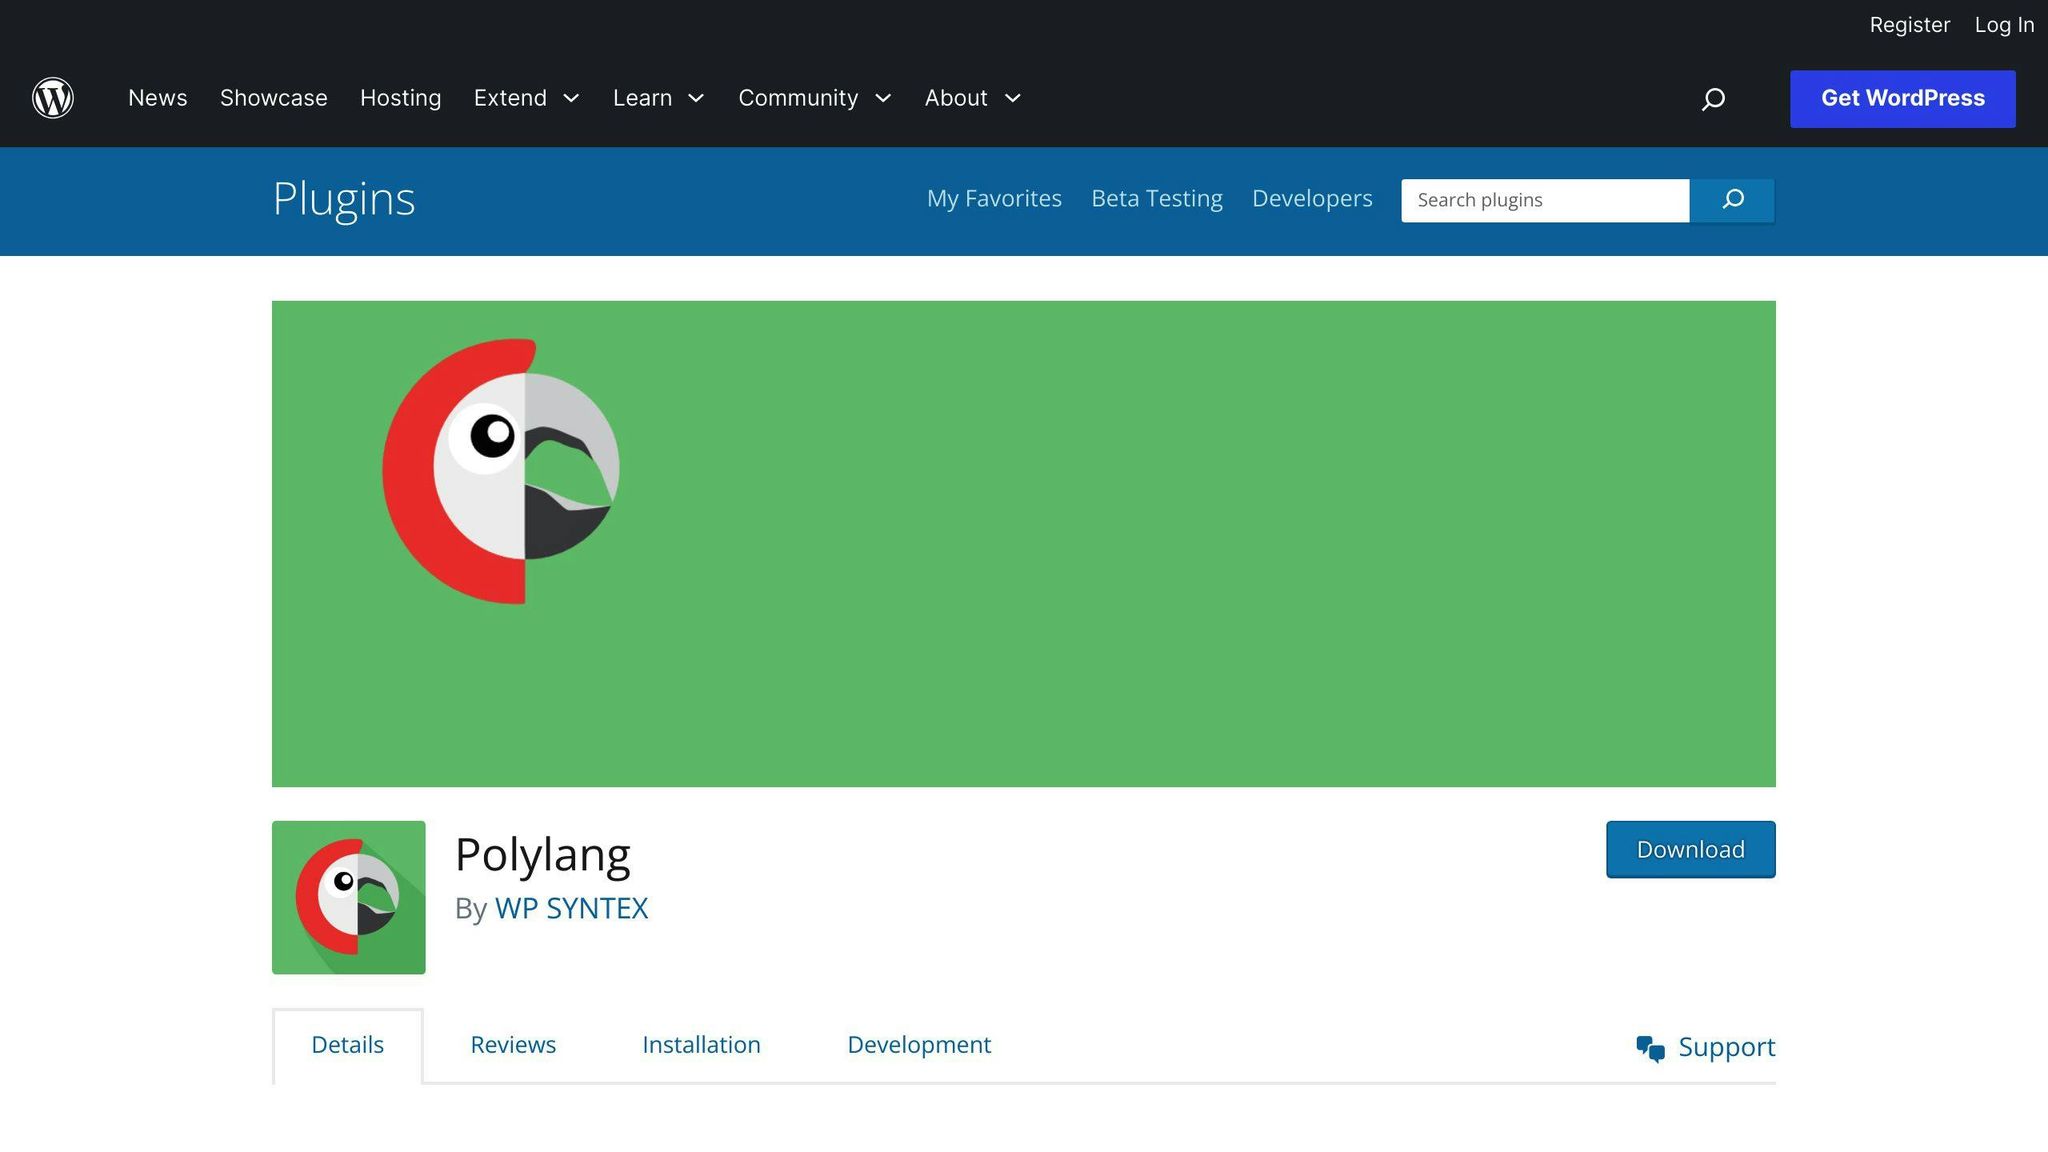Expand the About menu chevron
This screenshot has width=2048, height=1152.
click(x=1012, y=98)
